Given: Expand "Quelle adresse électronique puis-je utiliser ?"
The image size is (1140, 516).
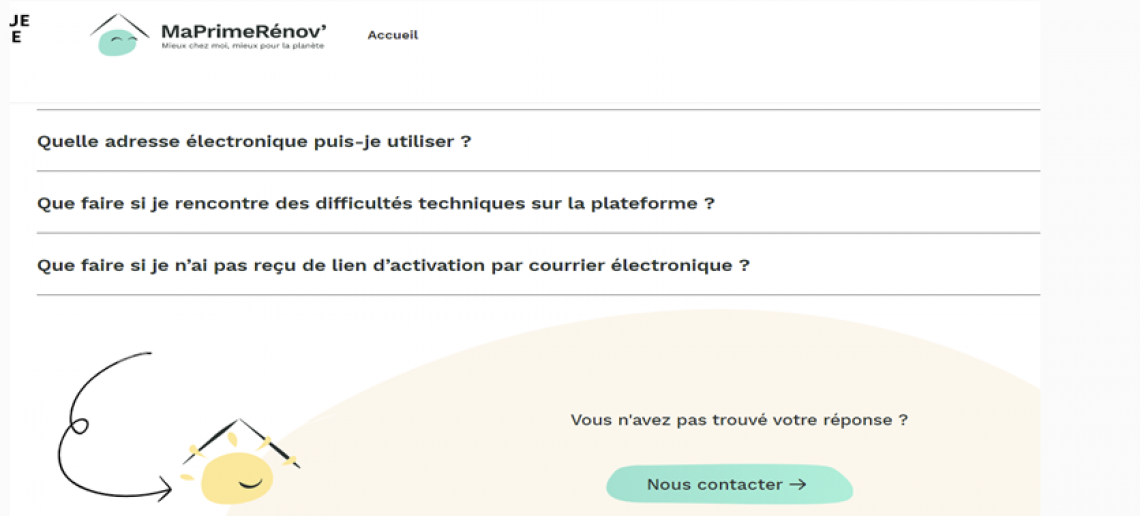Looking at the screenshot, I should point(254,141).
